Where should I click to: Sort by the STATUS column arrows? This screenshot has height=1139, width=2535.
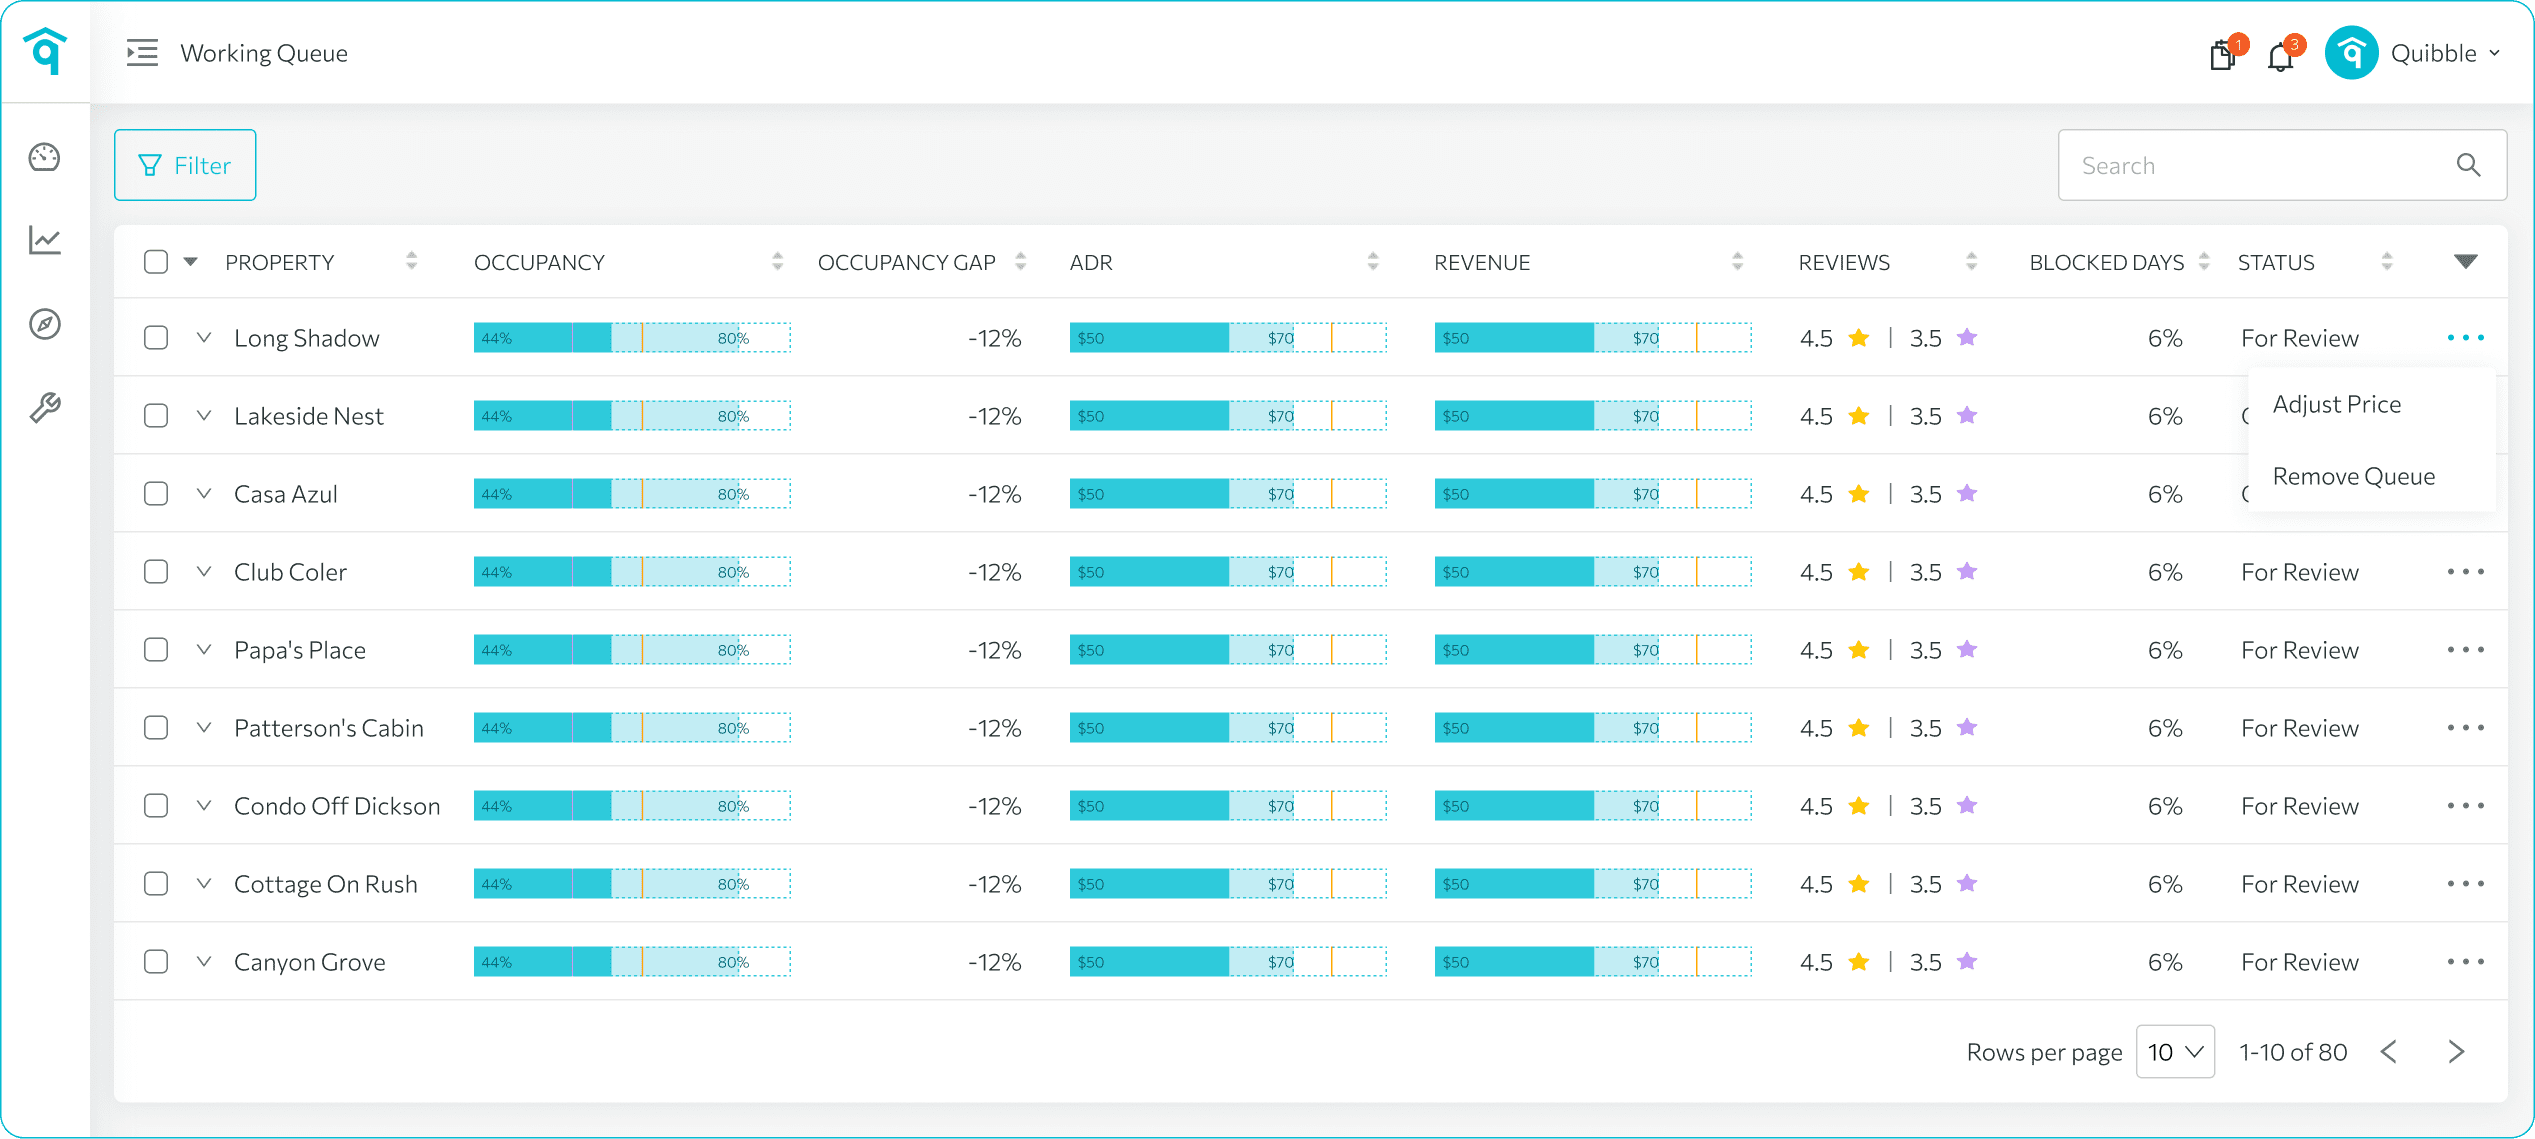tap(2387, 262)
